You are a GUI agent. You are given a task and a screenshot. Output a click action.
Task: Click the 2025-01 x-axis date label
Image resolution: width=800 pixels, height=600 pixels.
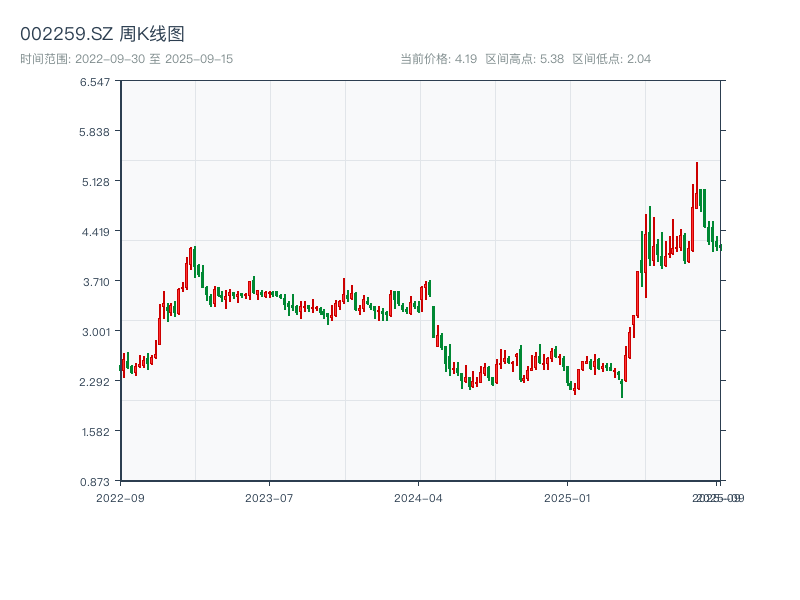click(x=569, y=497)
